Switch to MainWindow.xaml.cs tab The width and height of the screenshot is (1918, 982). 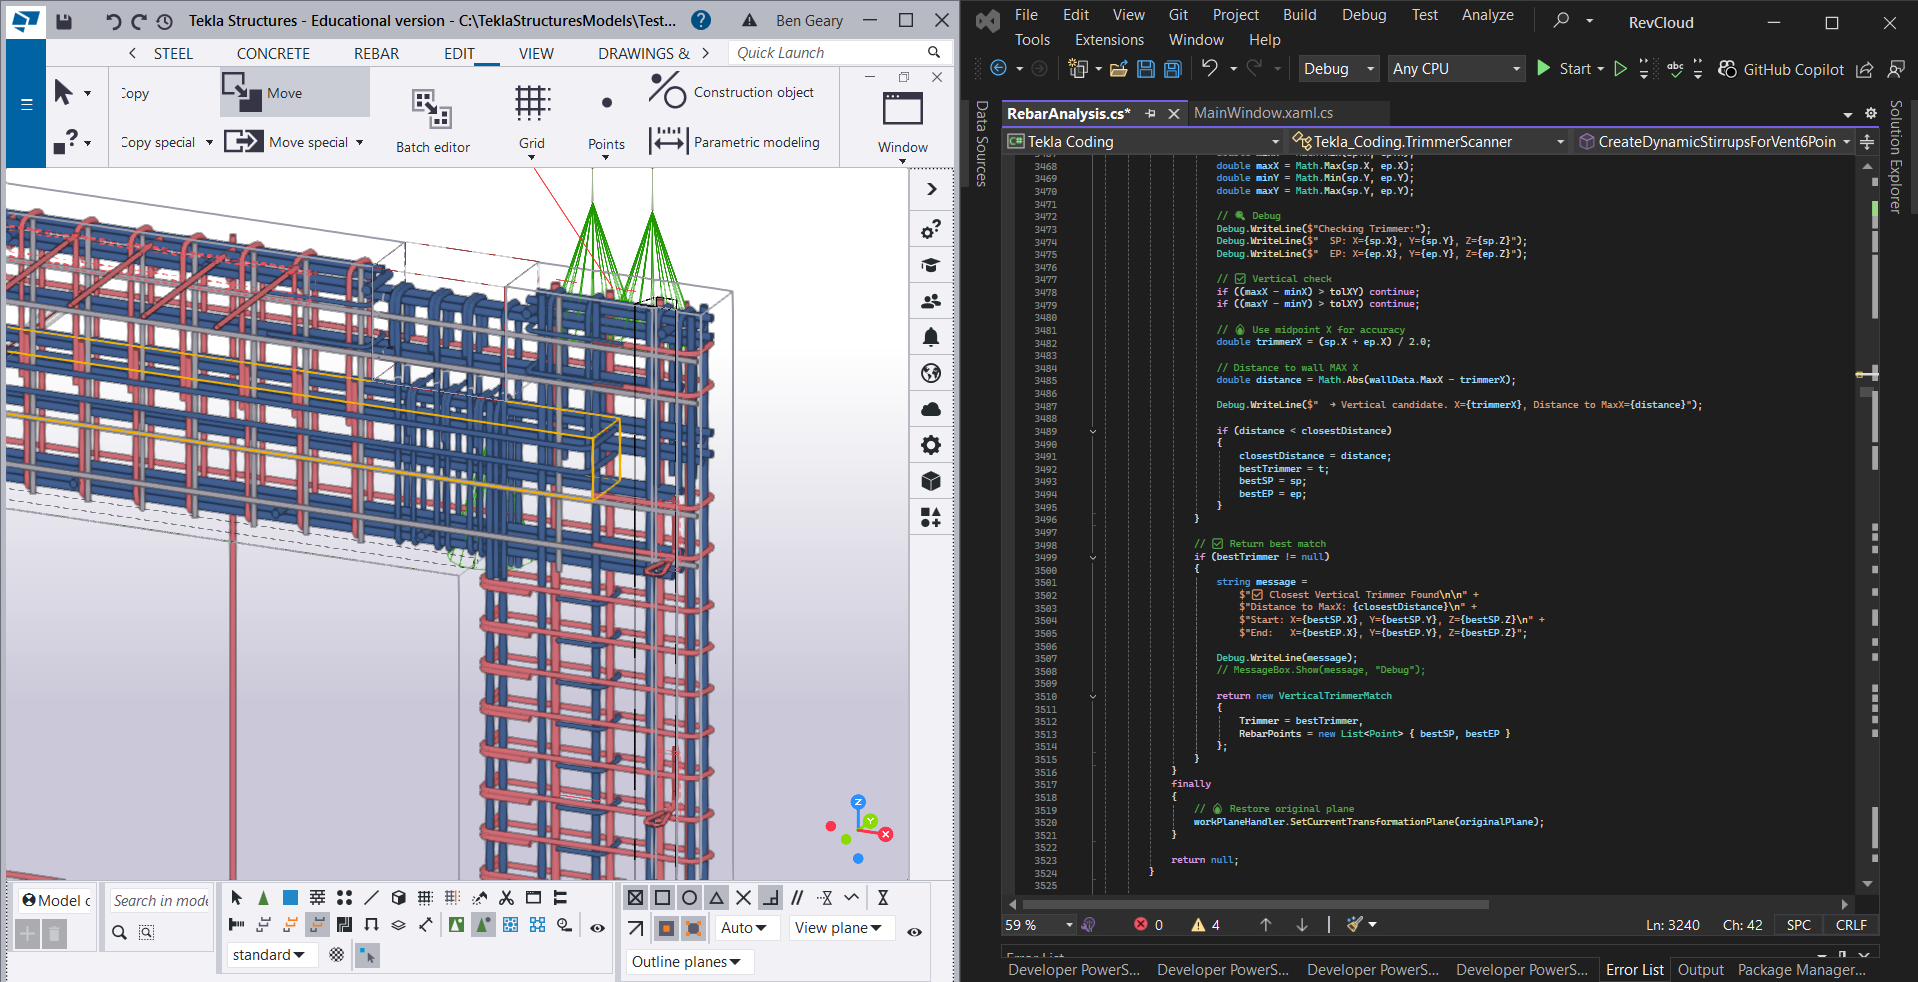[x=1263, y=113]
